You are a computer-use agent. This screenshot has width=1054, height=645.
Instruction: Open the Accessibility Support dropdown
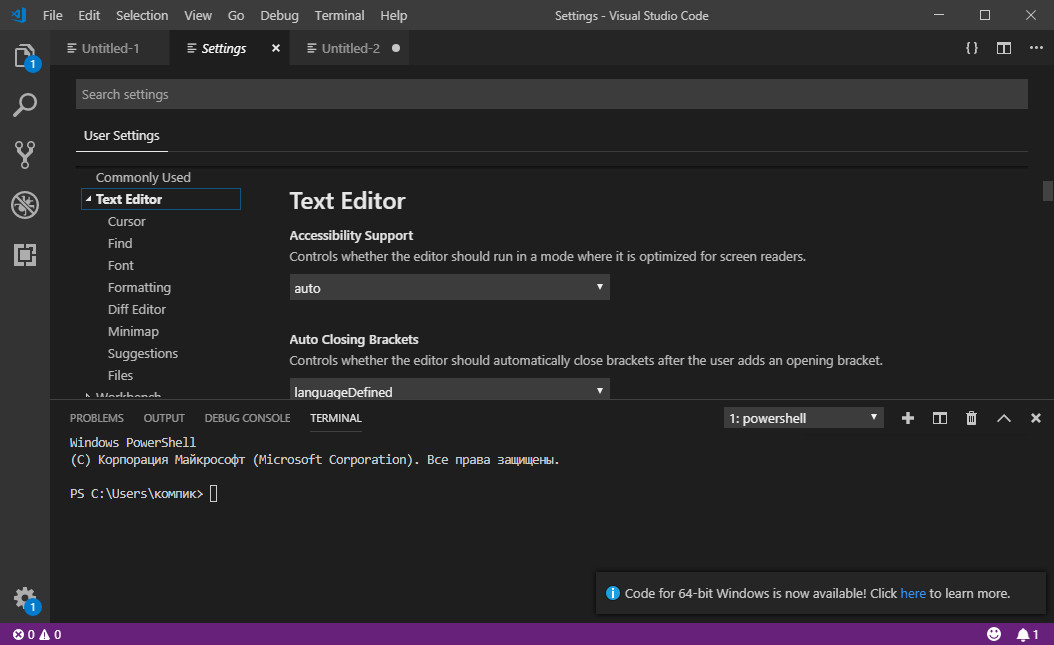tap(449, 288)
